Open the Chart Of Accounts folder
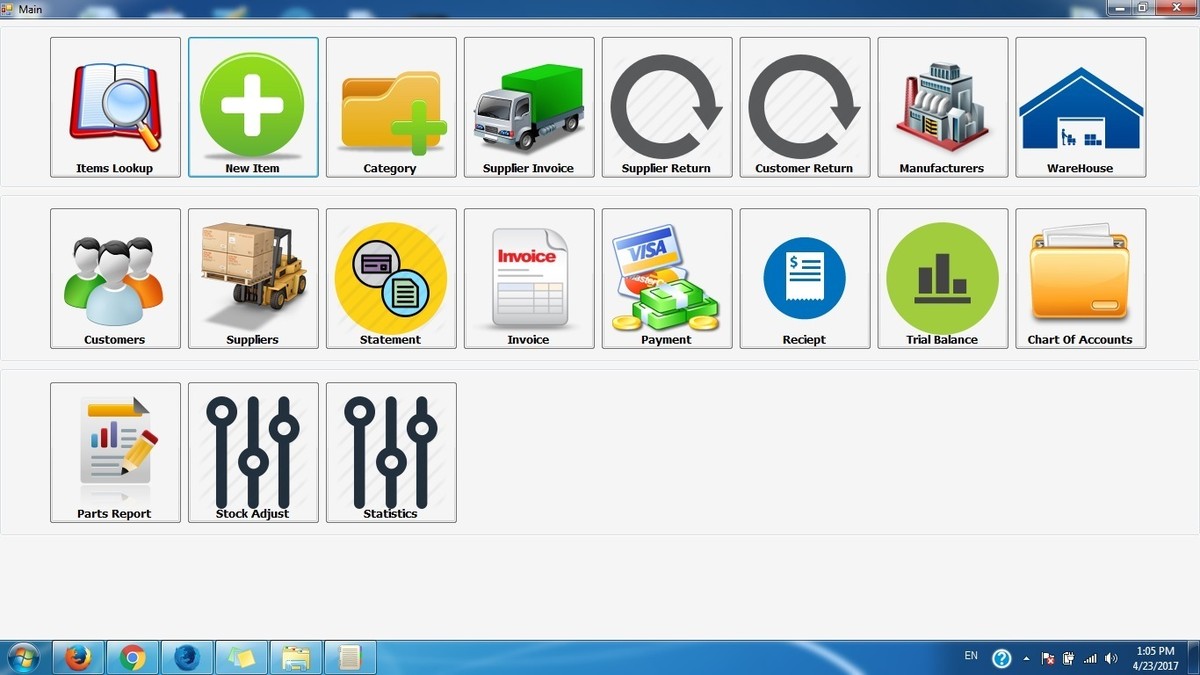The image size is (1200, 675). [1081, 278]
